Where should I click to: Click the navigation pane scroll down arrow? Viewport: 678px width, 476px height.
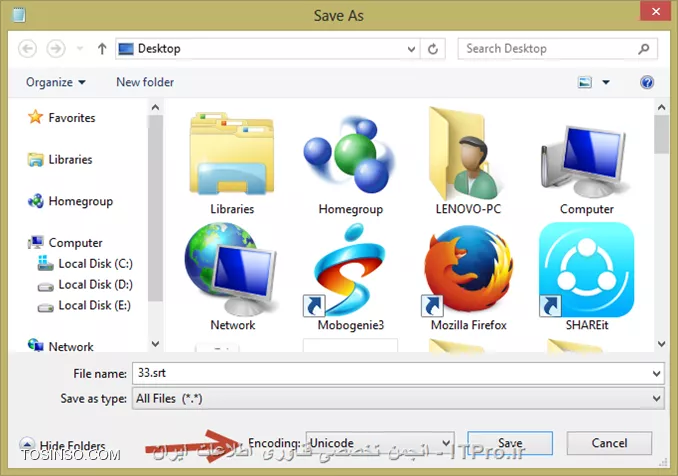(155, 344)
